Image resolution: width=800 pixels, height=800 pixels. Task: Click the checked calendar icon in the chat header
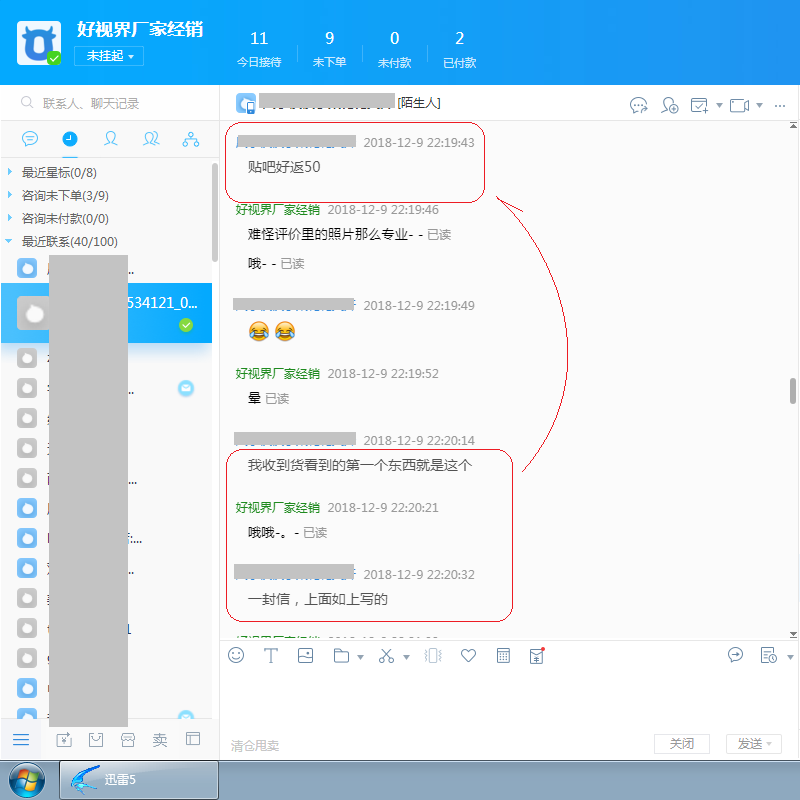[x=699, y=105]
